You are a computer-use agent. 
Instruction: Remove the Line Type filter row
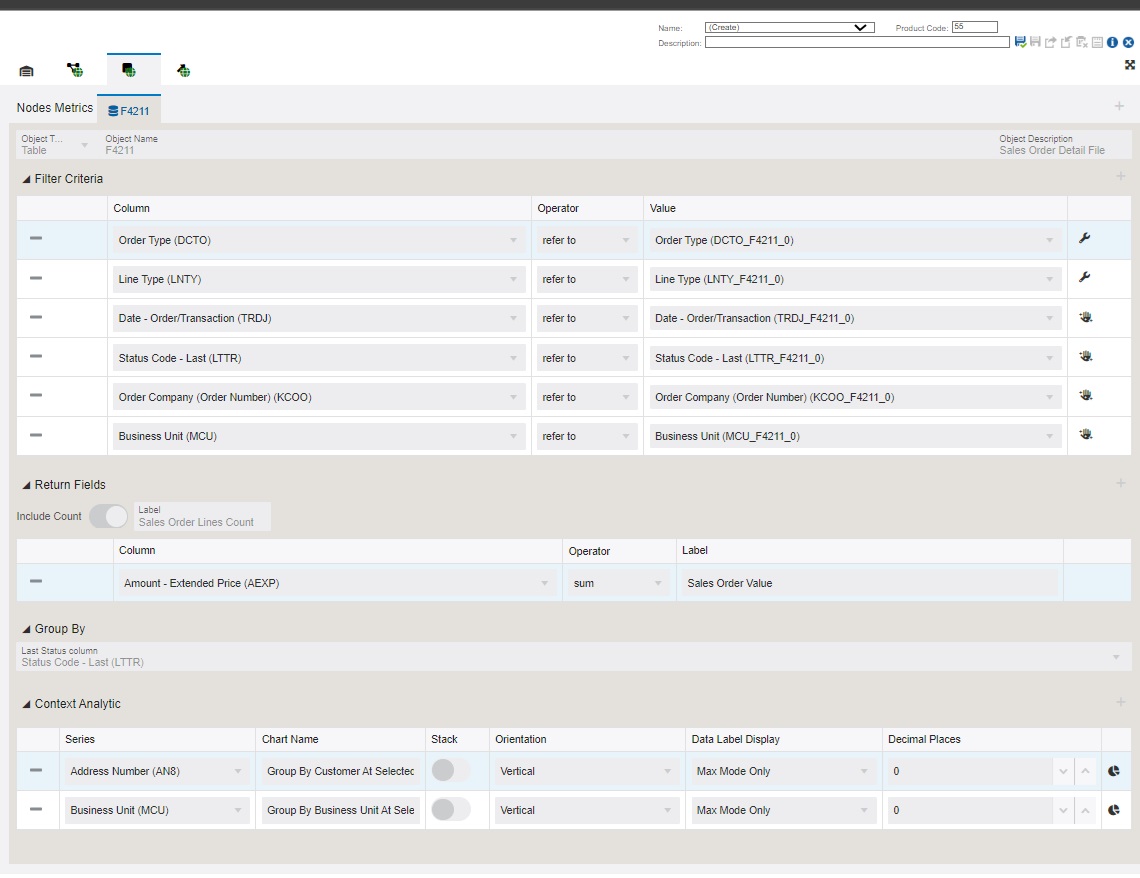click(x=36, y=278)
